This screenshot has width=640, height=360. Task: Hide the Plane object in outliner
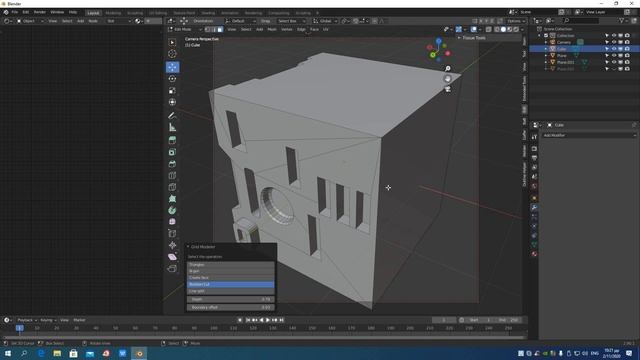614,56
